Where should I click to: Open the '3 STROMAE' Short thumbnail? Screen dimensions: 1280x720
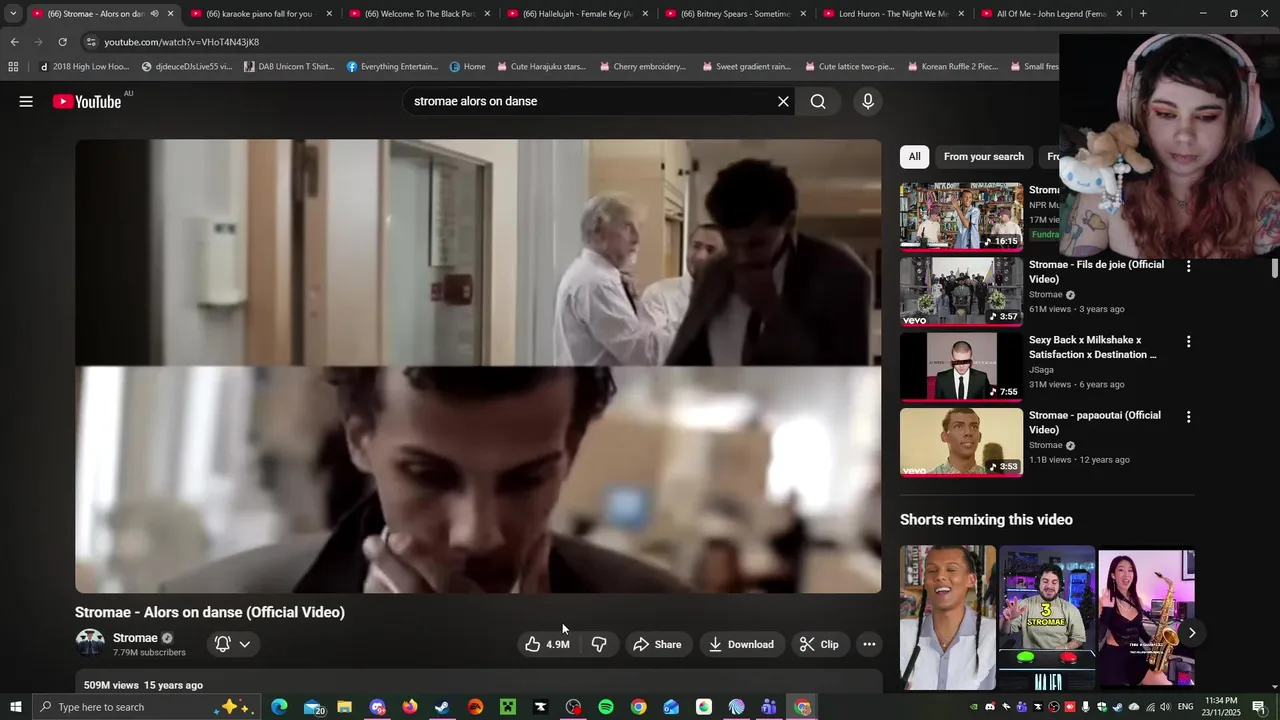click(1047, 617)
